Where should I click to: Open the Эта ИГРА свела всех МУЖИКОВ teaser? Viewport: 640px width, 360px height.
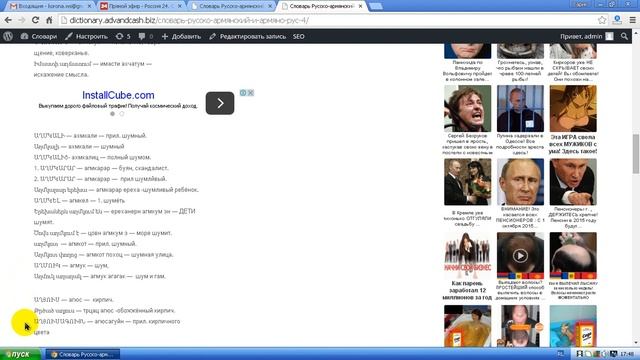click(573, 108)
